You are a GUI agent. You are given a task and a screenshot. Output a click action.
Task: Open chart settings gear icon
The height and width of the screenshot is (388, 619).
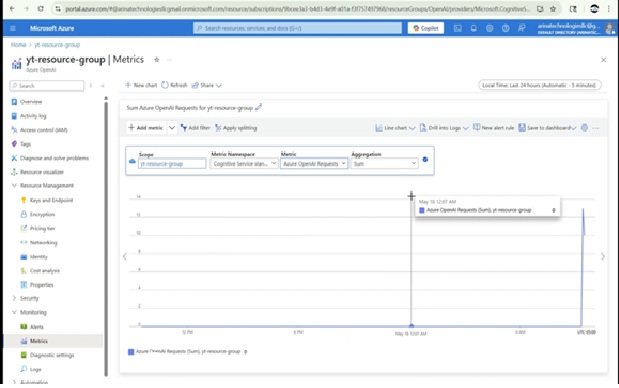(584, 127)
